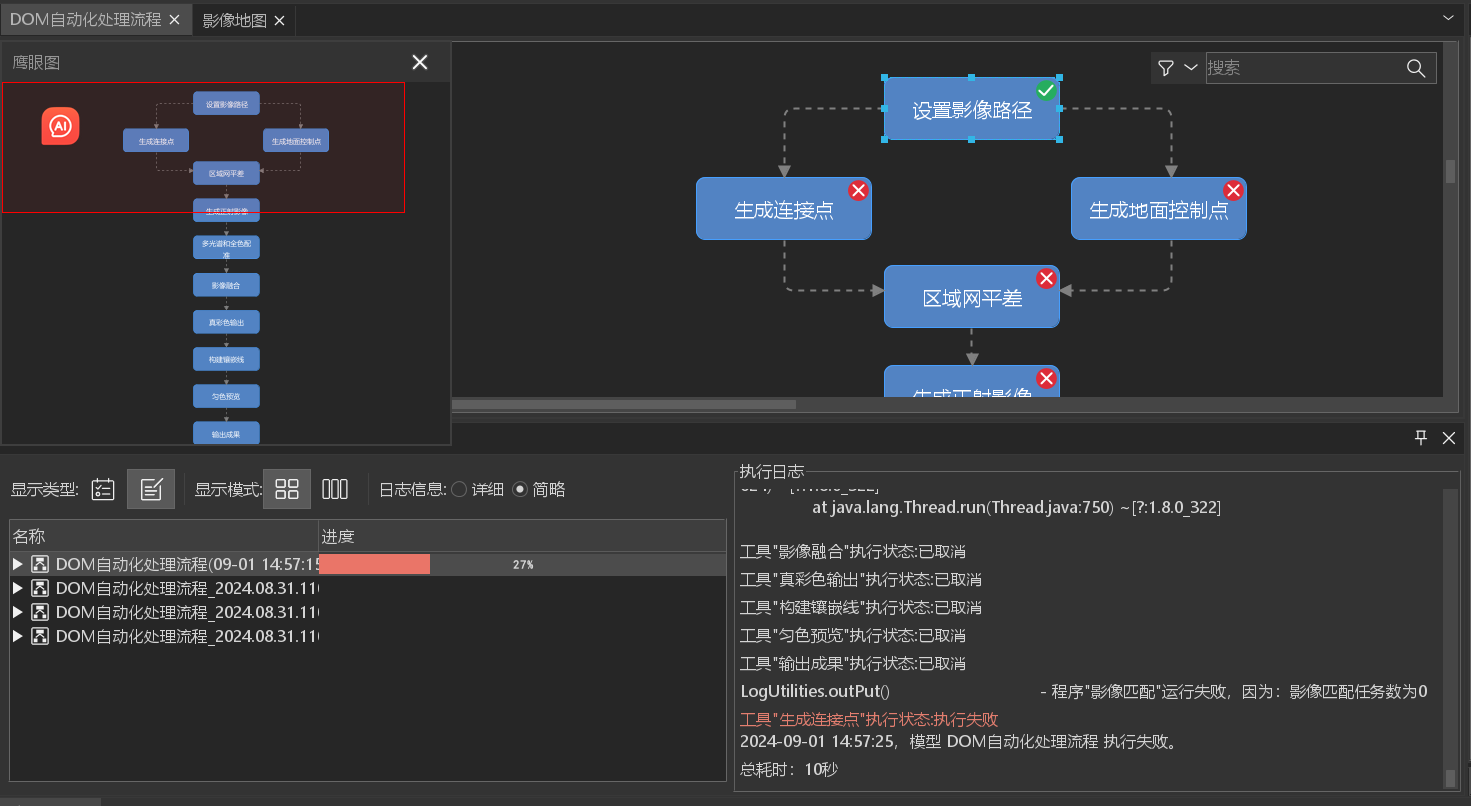The height and width of the screenshot is (806, 1471).
Task: Open the filter dropdown arrow
Action: pyautogui.click(x=1190, y=68)
